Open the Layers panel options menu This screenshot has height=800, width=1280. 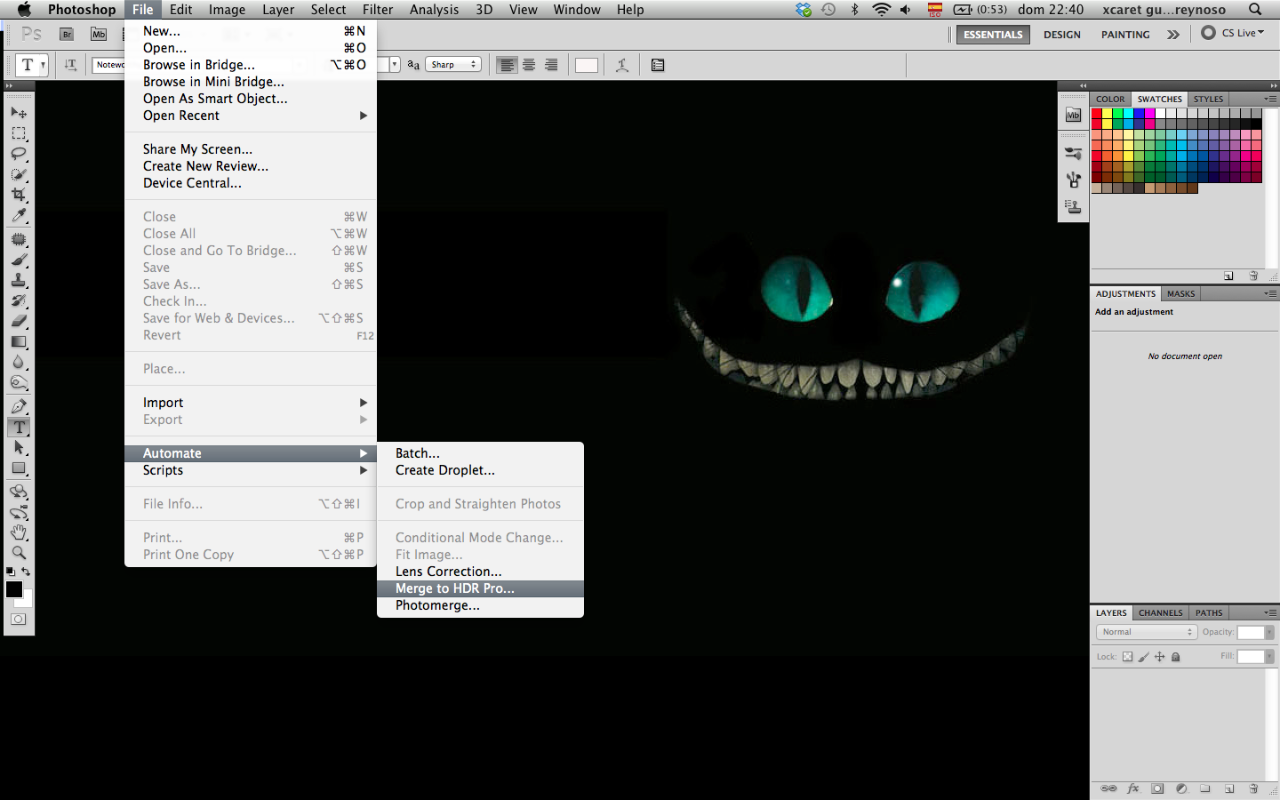[1269, 613]
